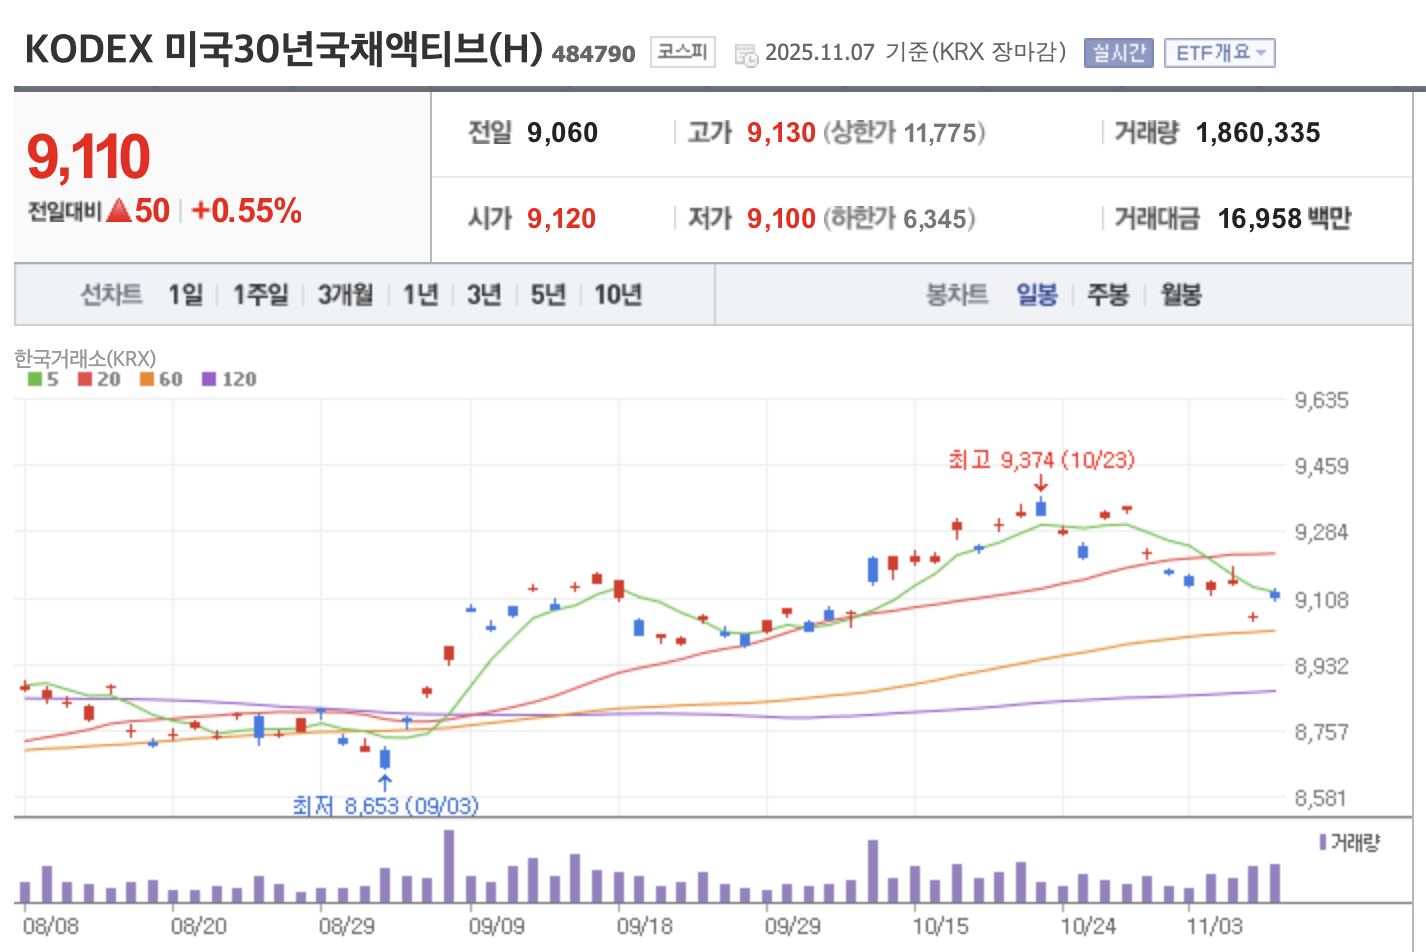Select the 일봉 daily candle chart
The image size is (1426, 952).
coord(1037,295)
